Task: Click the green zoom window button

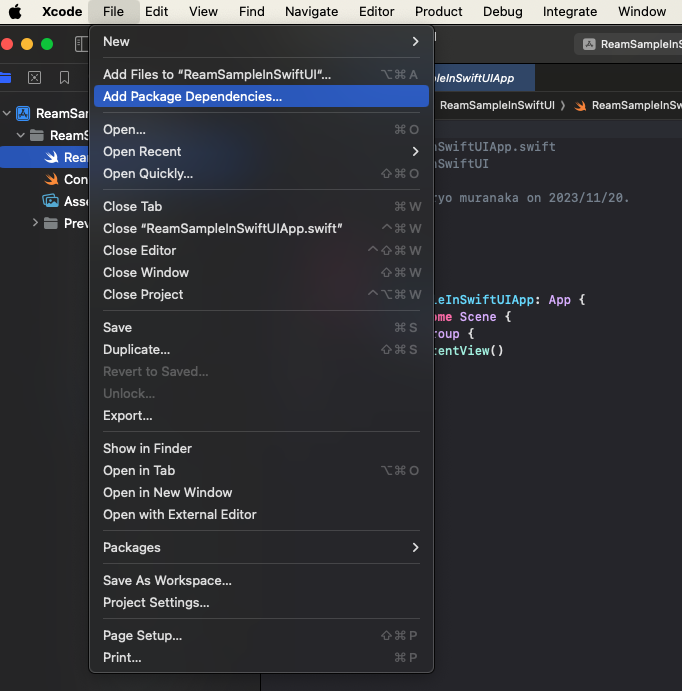Action: (46, 44)
